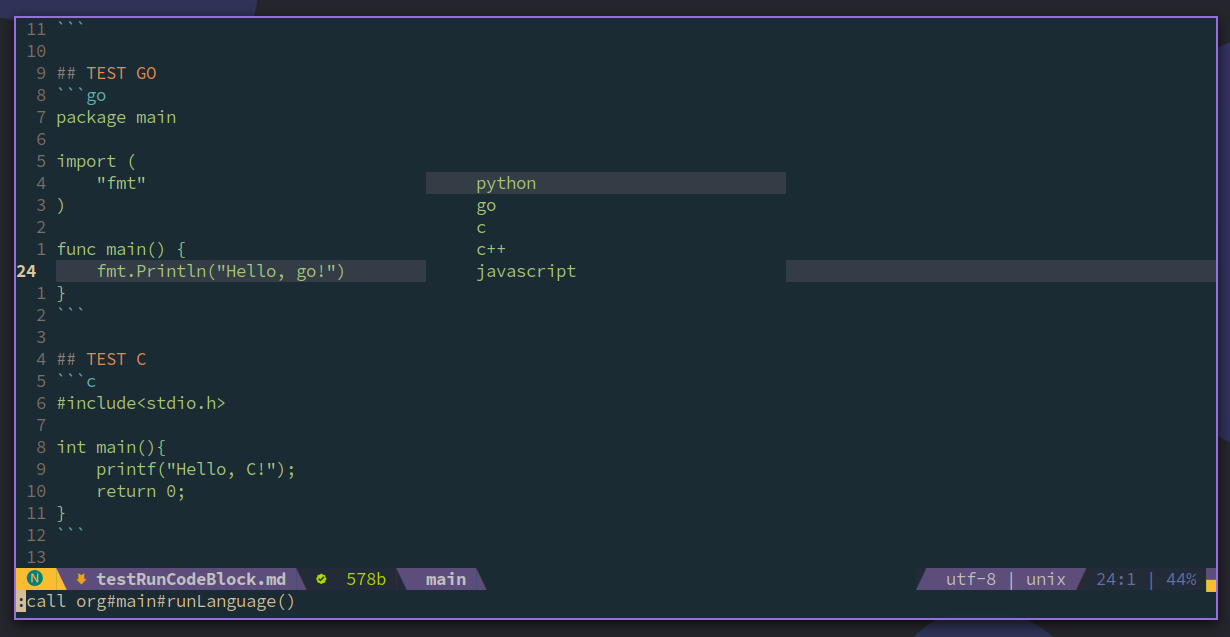Click the fmt.Println("Hello, go!") line
Screen dimensions: 1230x637
pyautogui.click(x=221, y=271)
